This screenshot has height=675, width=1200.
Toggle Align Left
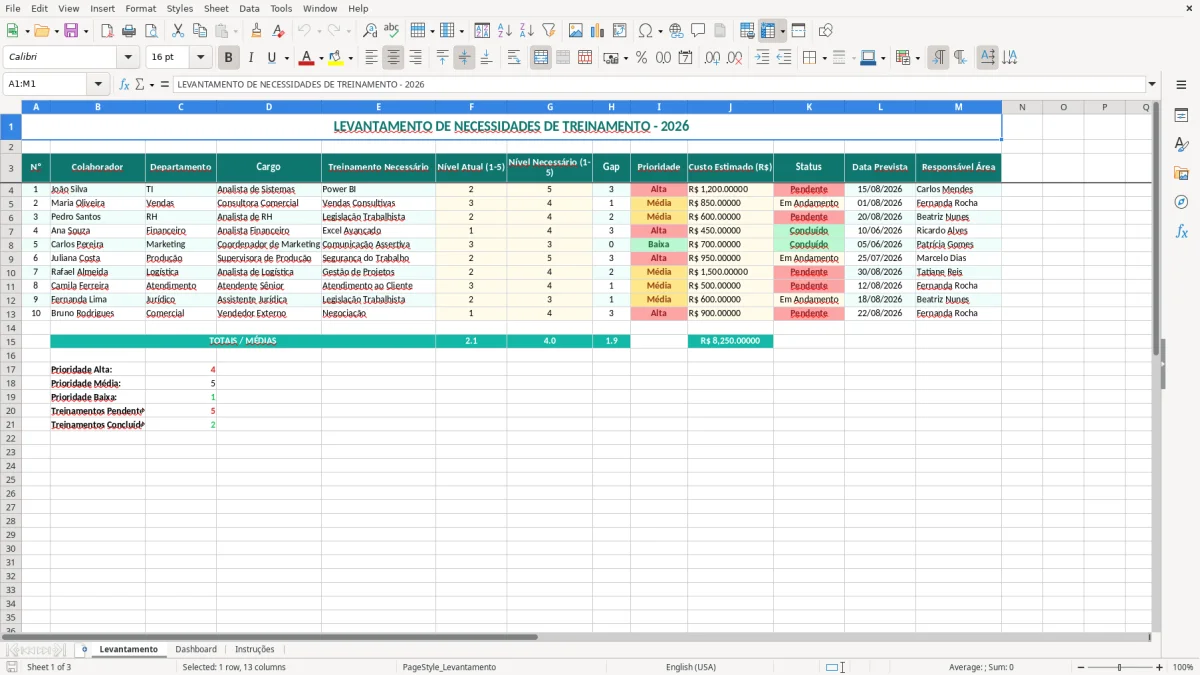tap(372, 58)
